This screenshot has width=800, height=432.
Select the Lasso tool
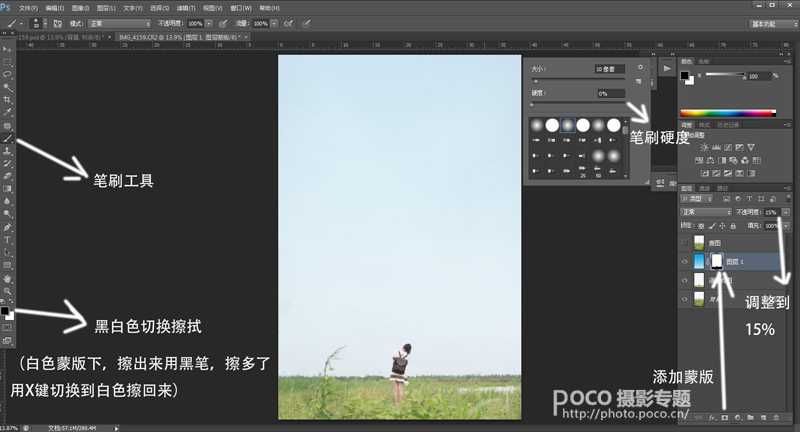7,74
